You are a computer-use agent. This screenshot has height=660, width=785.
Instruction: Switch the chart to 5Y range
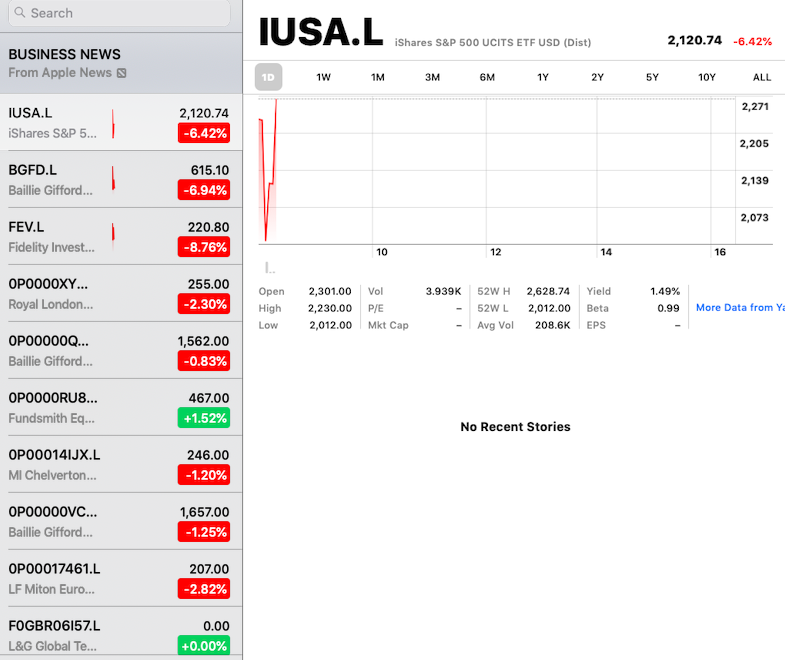[x=652, y=77]
